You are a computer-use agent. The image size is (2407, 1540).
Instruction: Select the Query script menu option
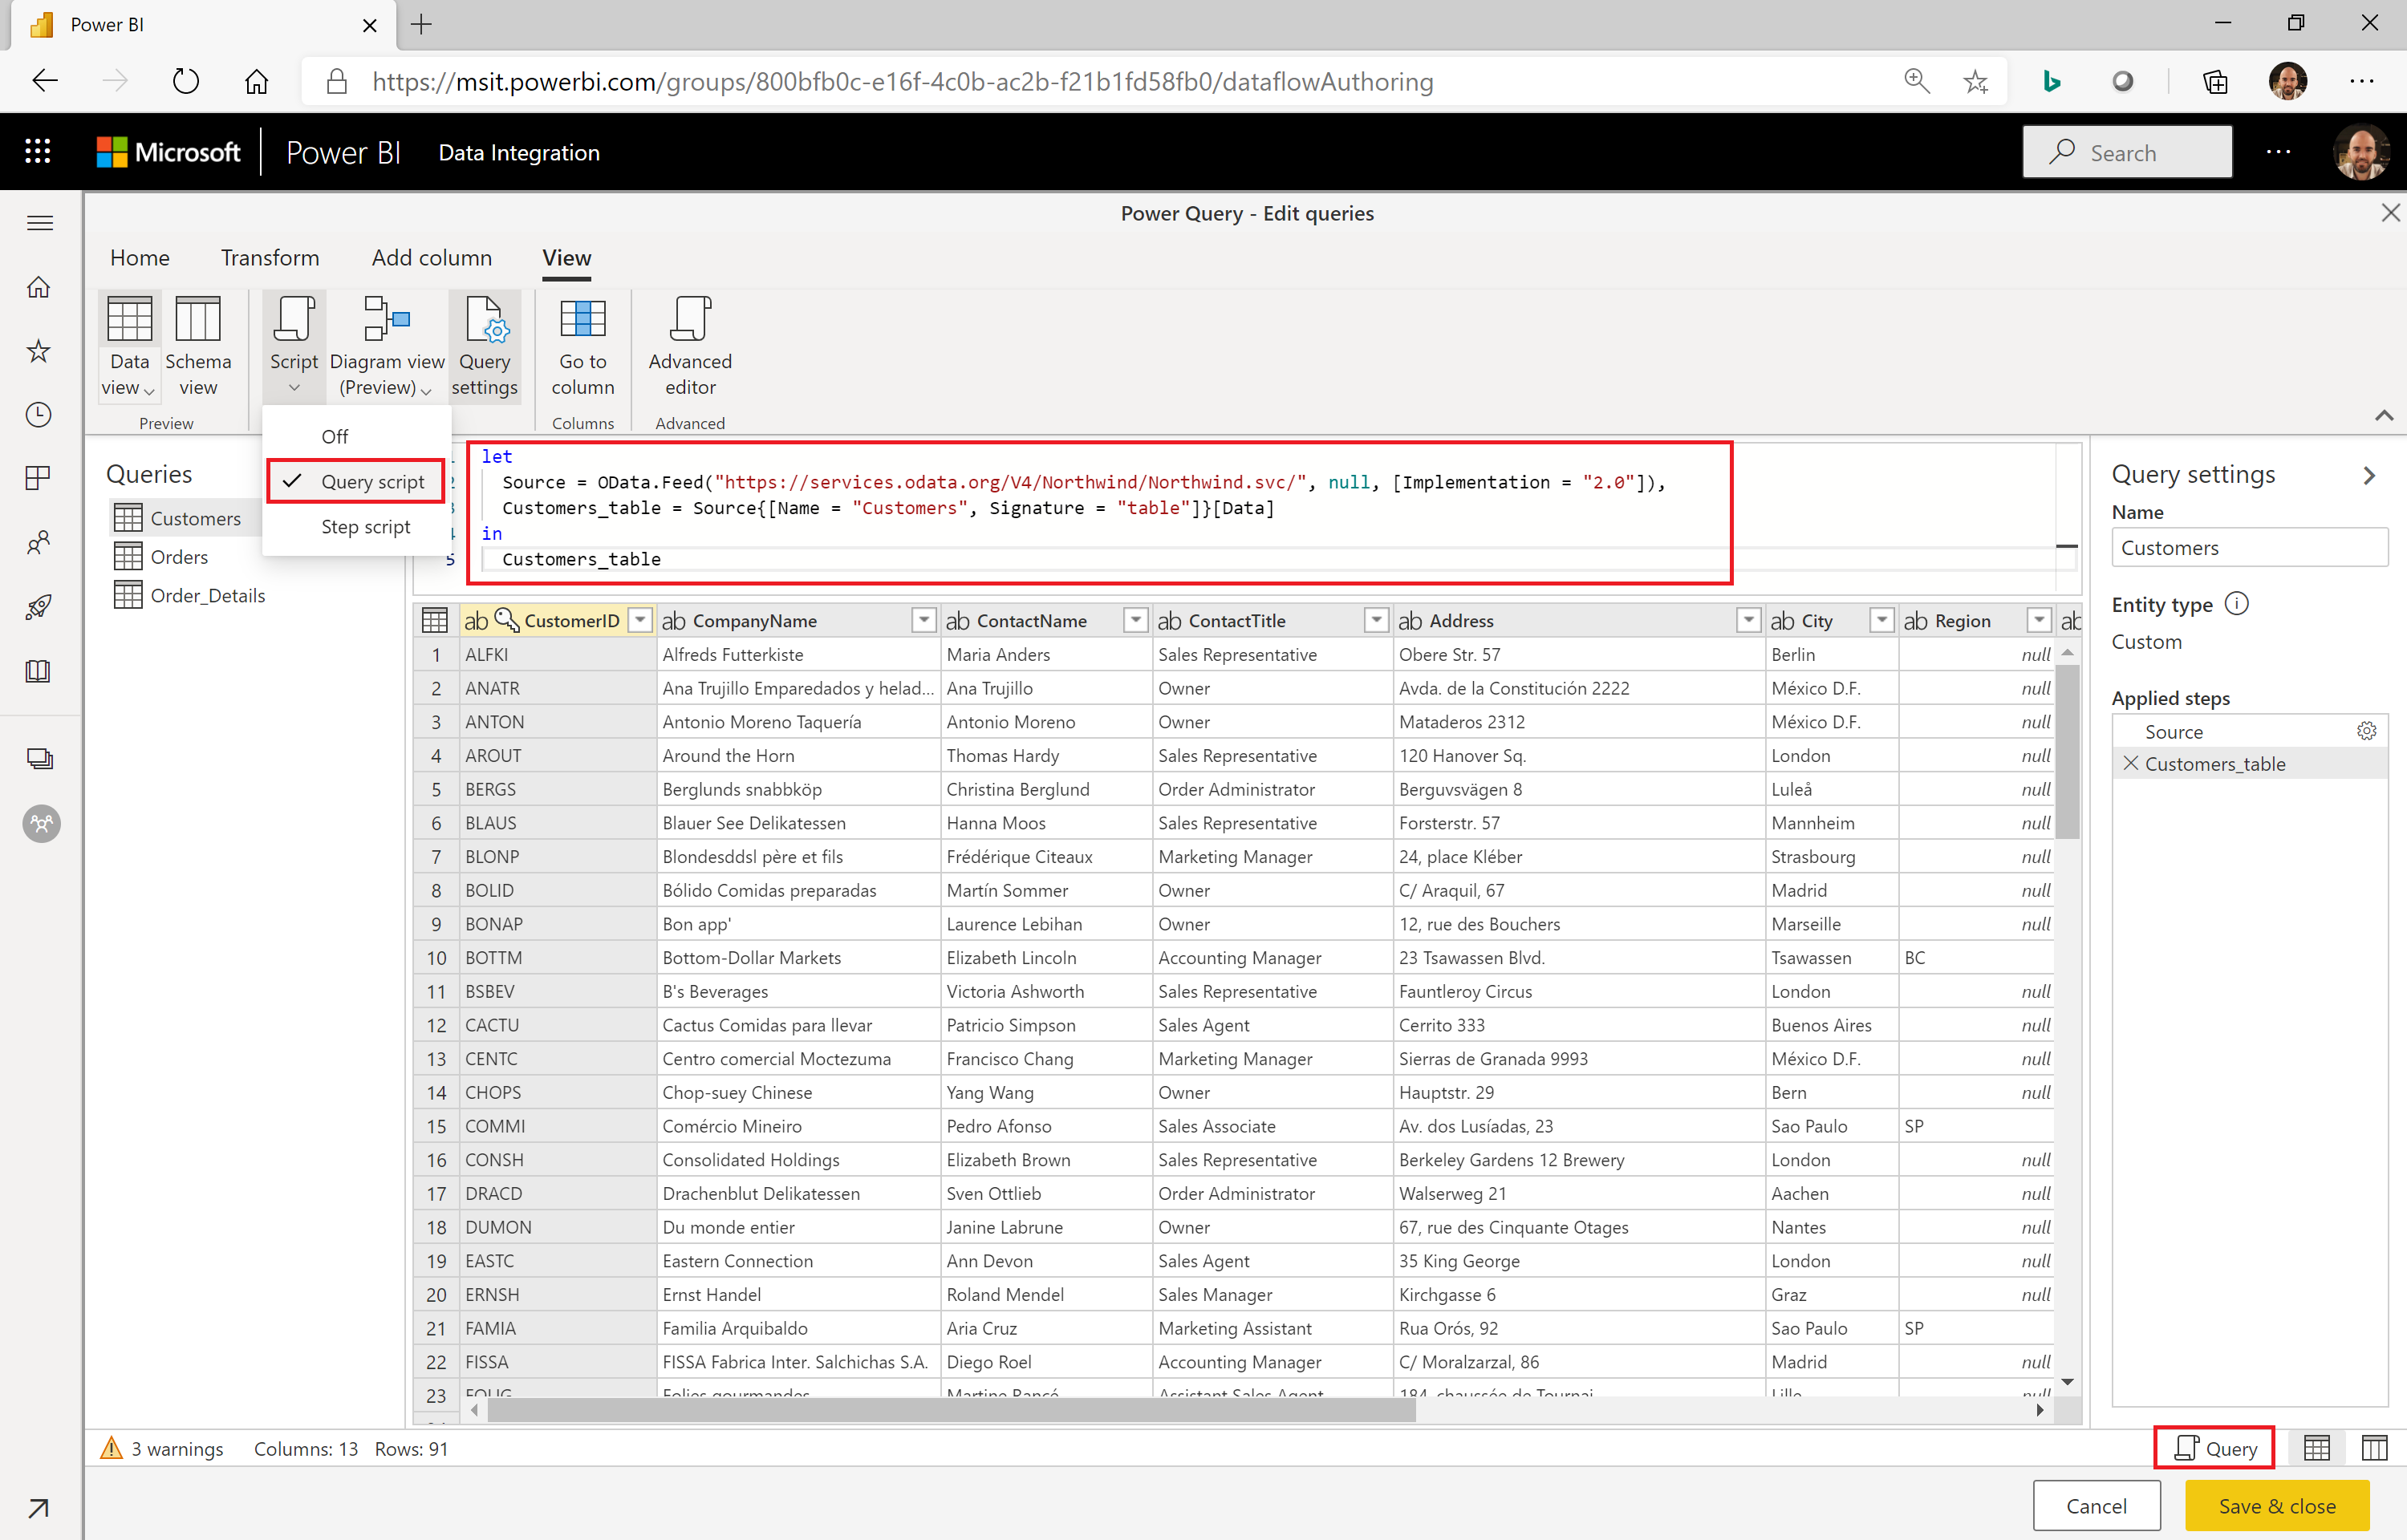click(x=357, y=482)
